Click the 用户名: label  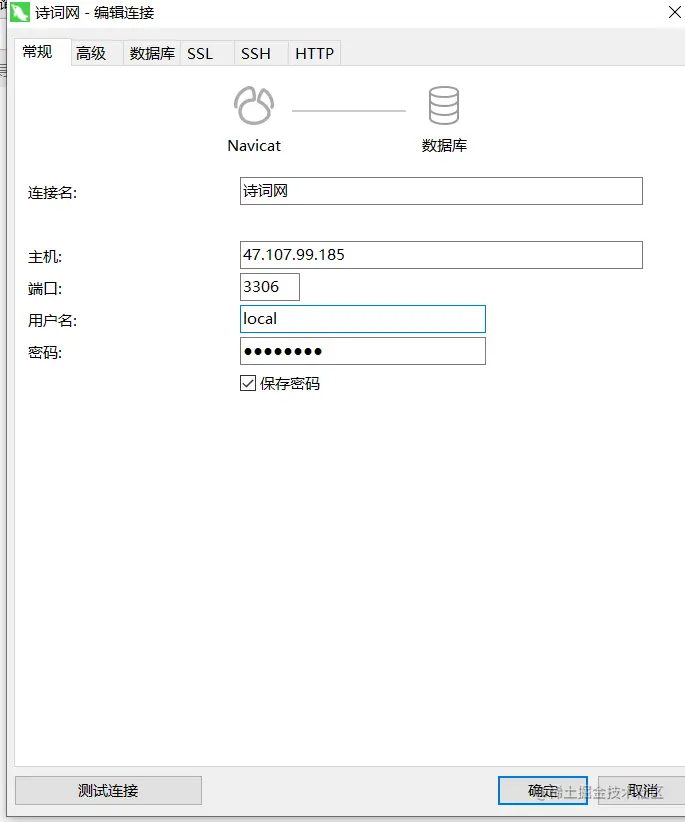52,321
